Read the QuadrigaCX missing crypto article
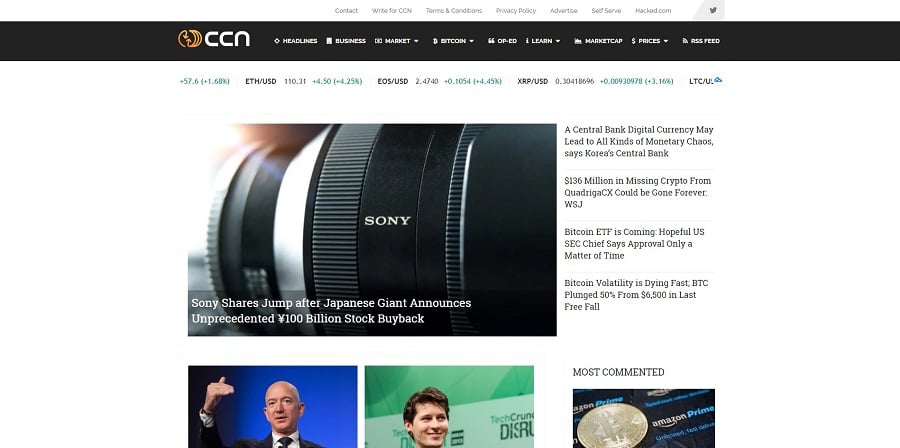Screen dimensions: 900x448 point(638,192)
